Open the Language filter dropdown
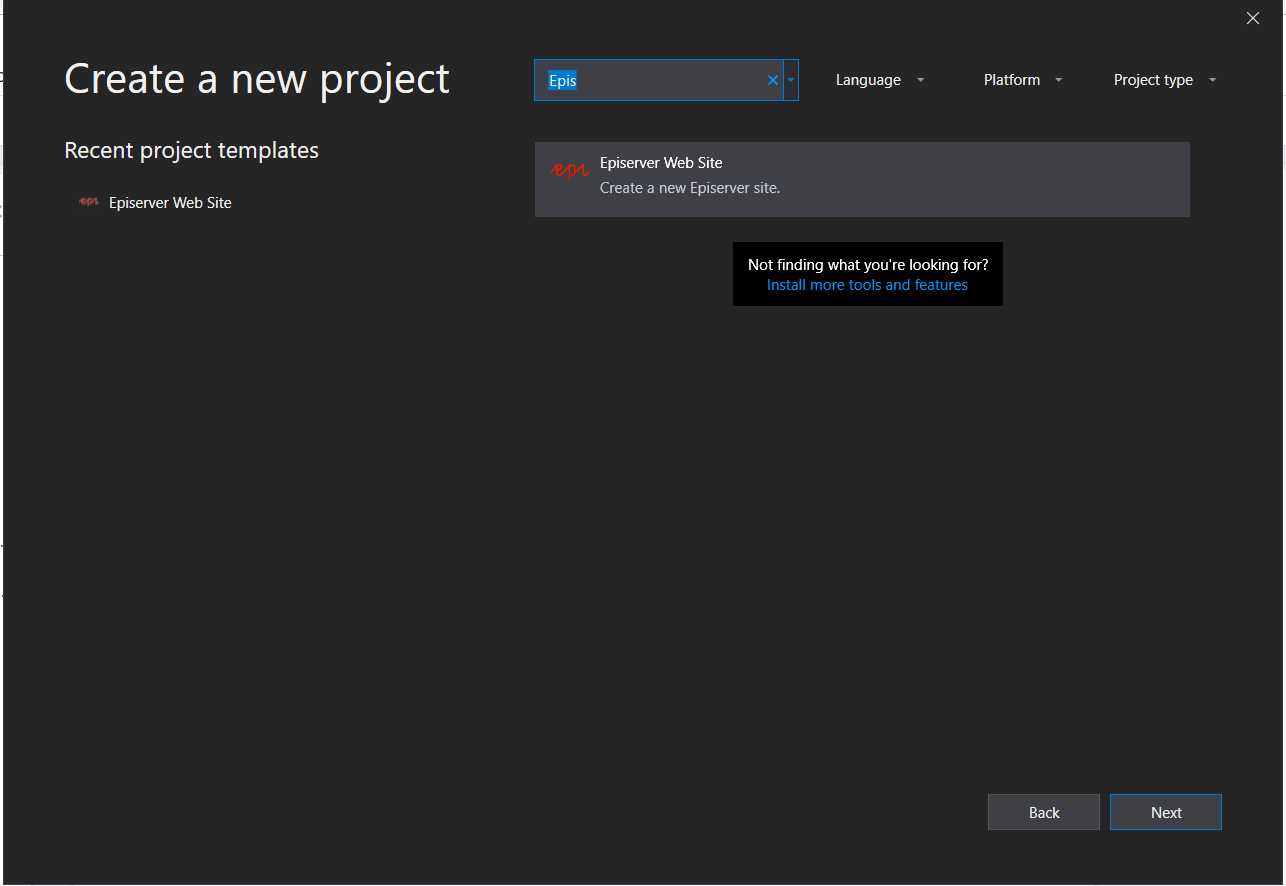This screenshot has width=1286, height=886. [x=868, y=80]
